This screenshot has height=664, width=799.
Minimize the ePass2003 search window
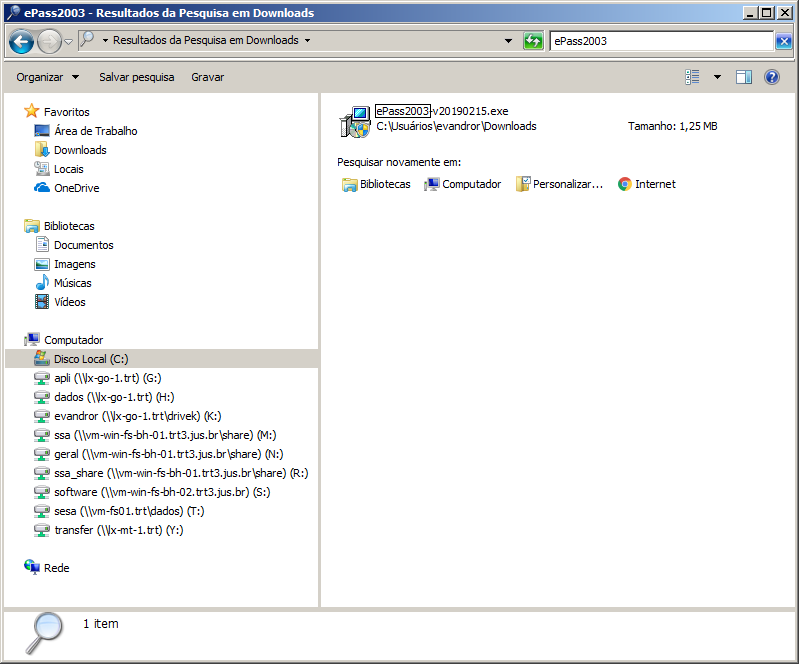pyautogui.click(x=749, y=13)
